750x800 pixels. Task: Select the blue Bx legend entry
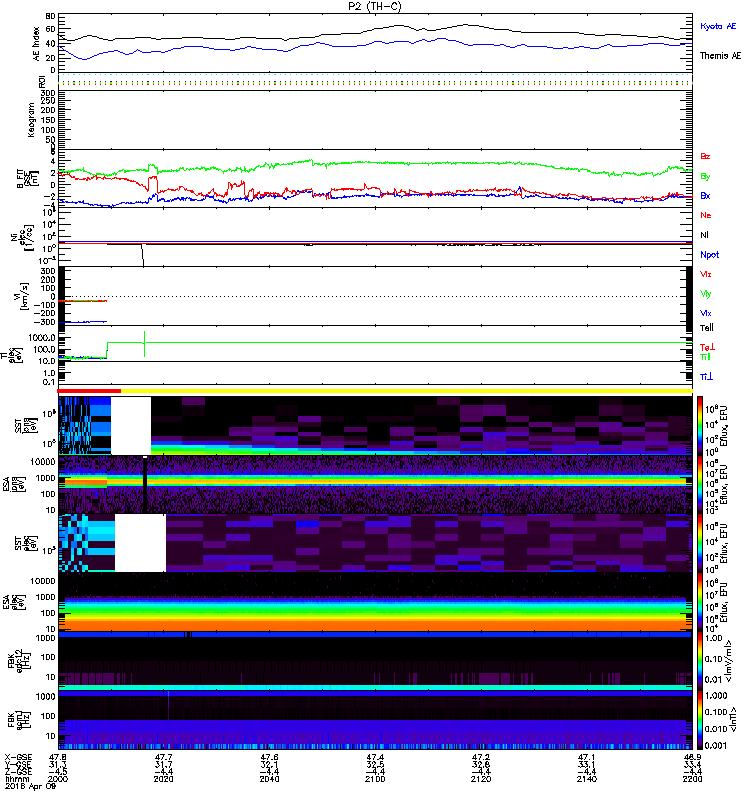[x=705, y=196]
